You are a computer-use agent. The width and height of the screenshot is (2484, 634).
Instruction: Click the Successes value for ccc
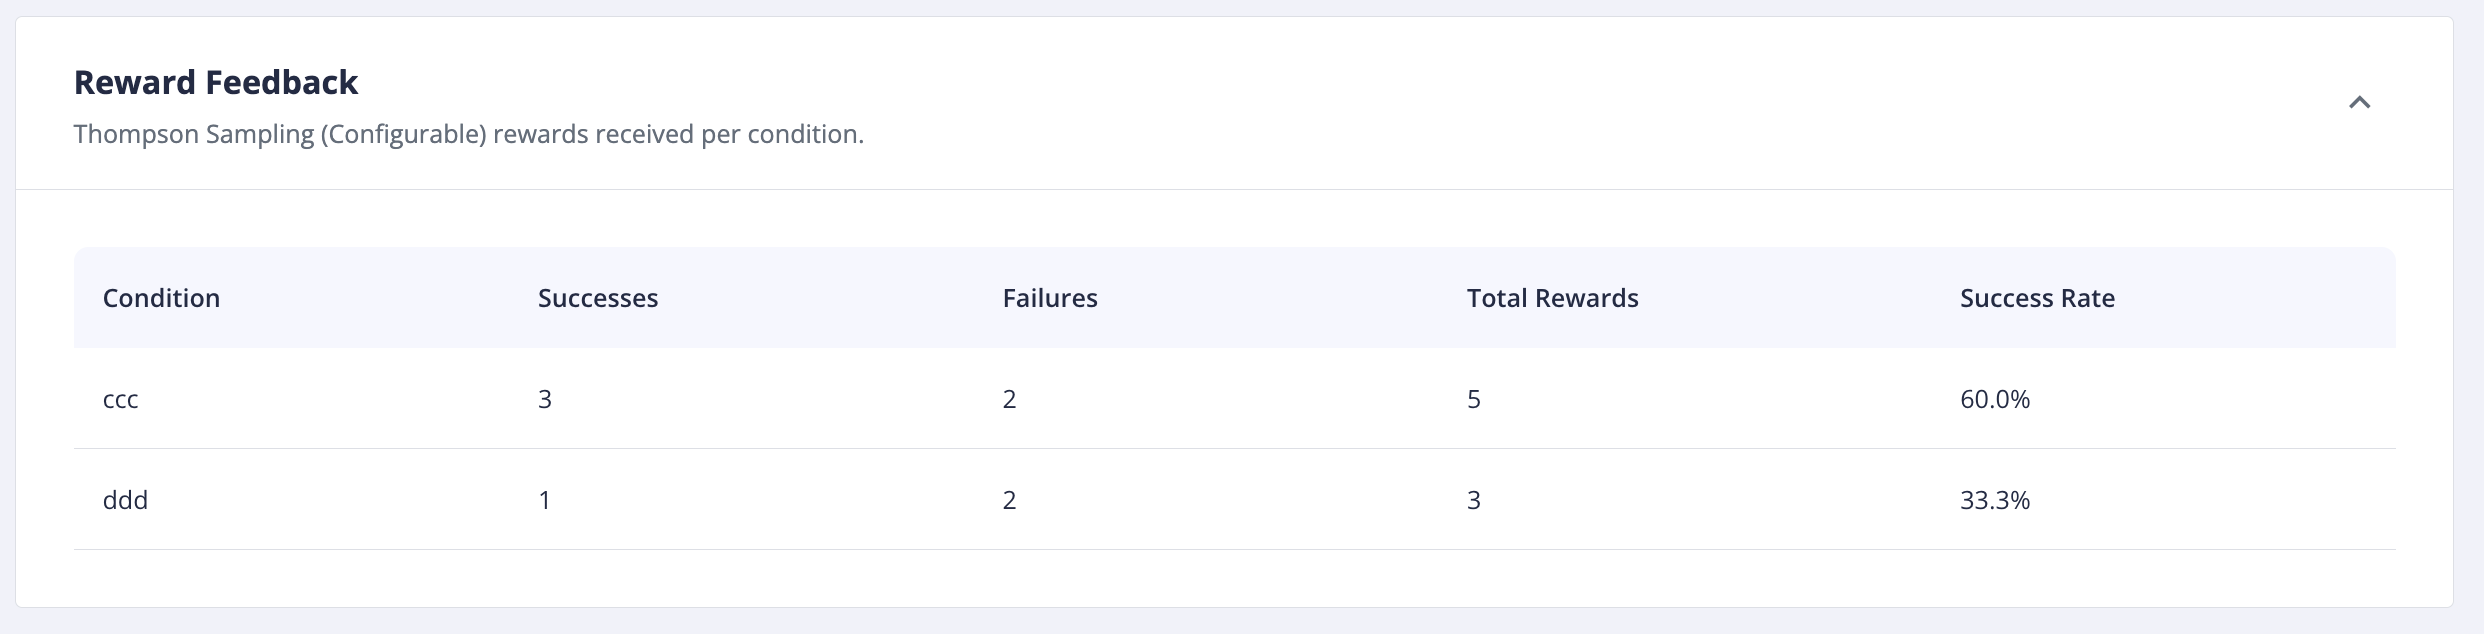(545, 399)
